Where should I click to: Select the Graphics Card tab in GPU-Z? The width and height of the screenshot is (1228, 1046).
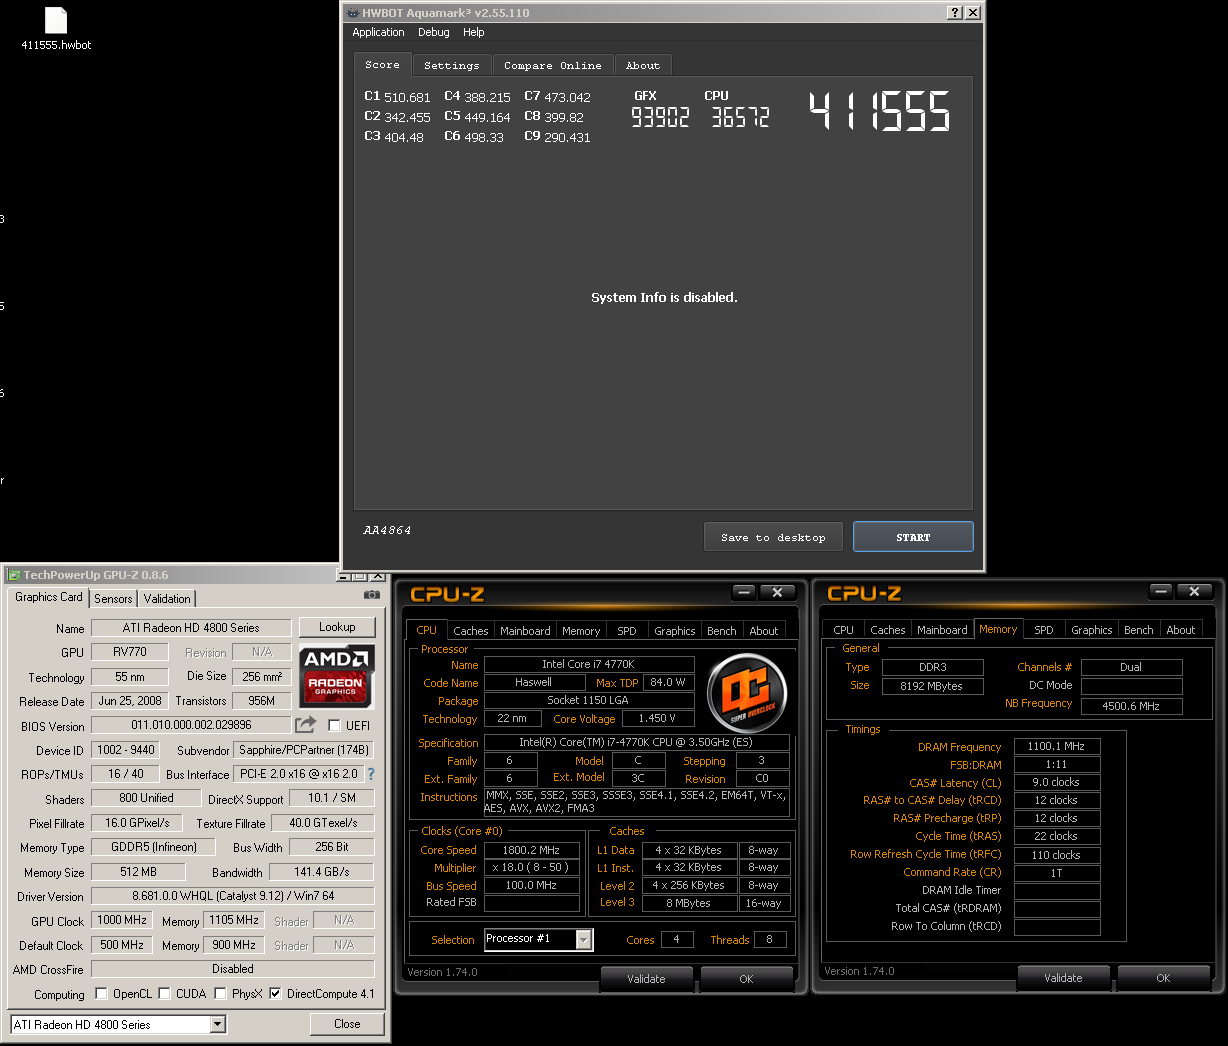click(x=49, y=597)
